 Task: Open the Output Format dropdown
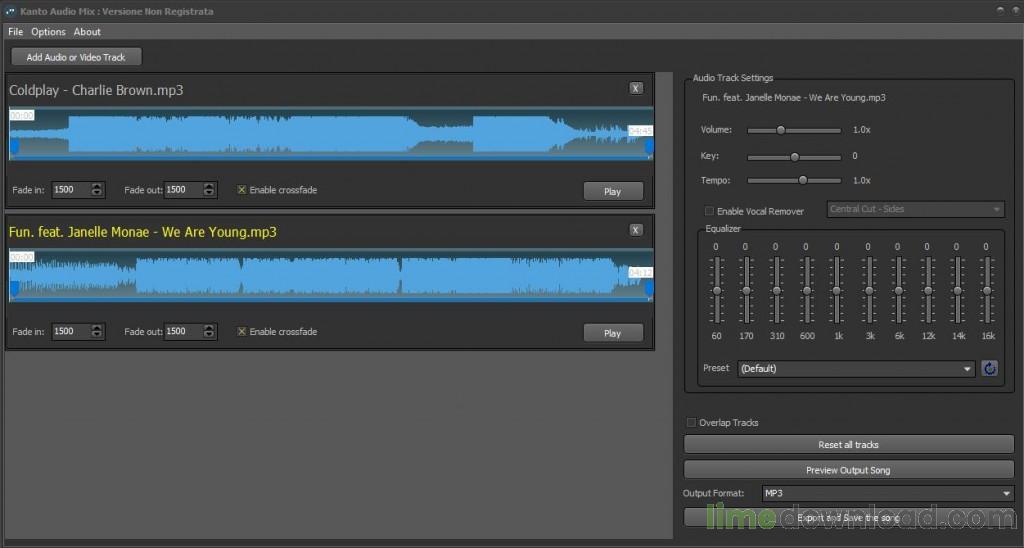pyautogui.click(x=888, y=493)
